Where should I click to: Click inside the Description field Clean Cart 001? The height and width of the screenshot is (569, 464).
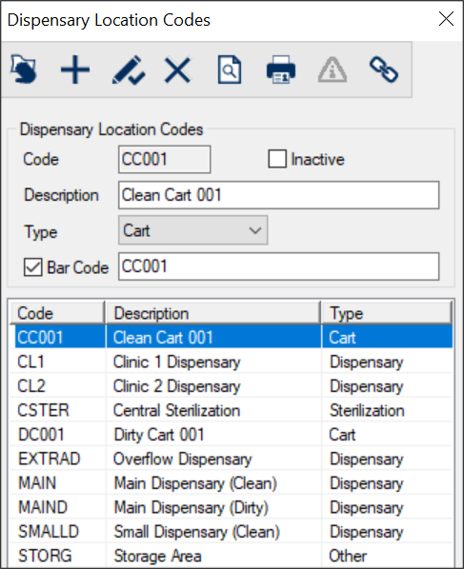click(279, 195)
